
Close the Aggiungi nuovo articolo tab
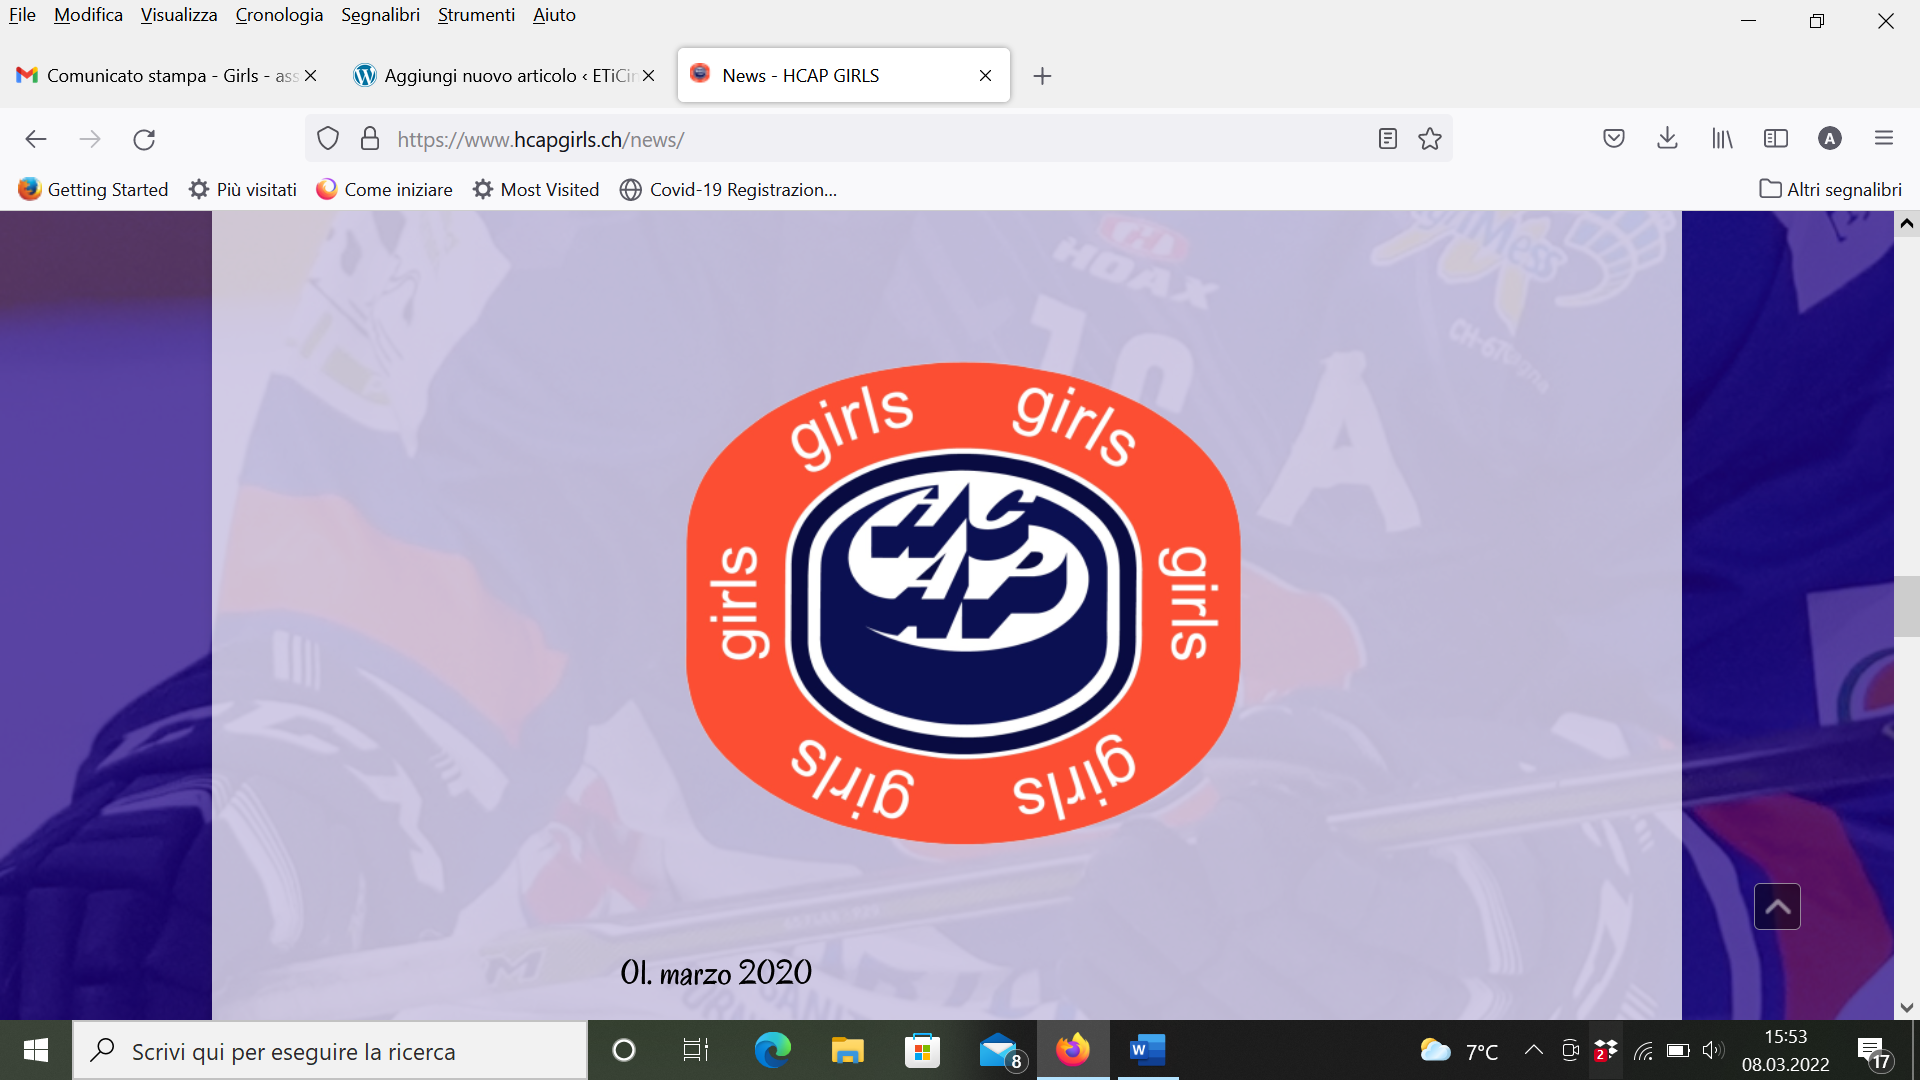pos(648,76)
